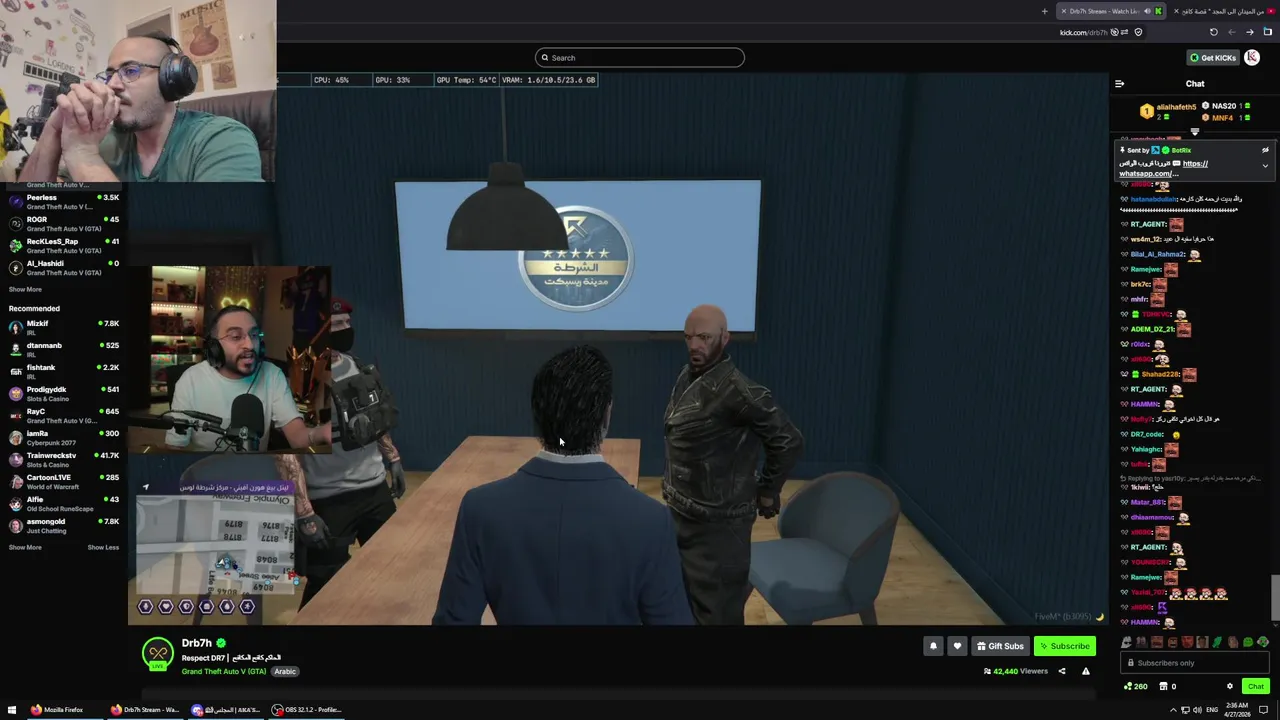Click the kick.com/drb7h address bar

pos(1084,32)
